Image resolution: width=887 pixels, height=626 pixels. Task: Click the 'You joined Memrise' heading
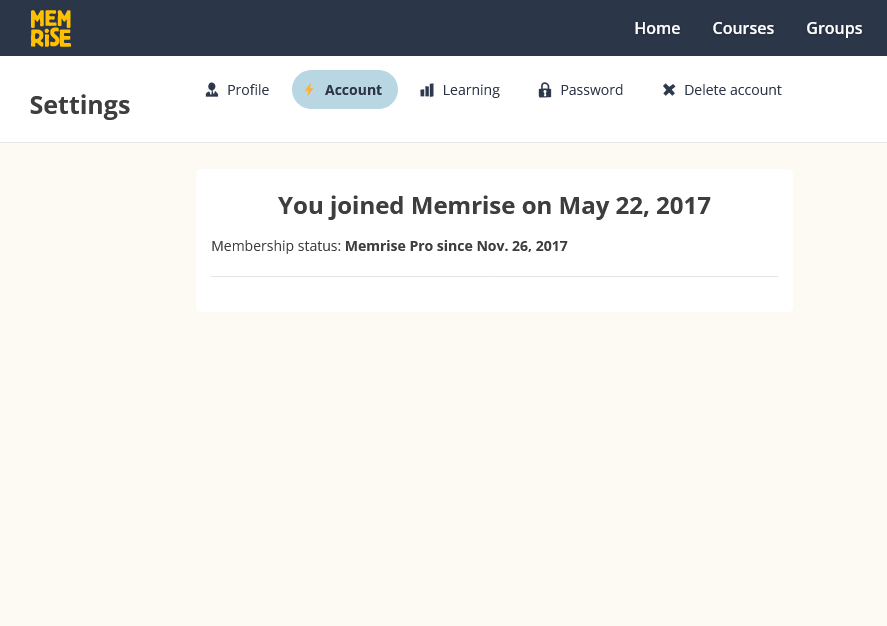click(x=494, y=206)
